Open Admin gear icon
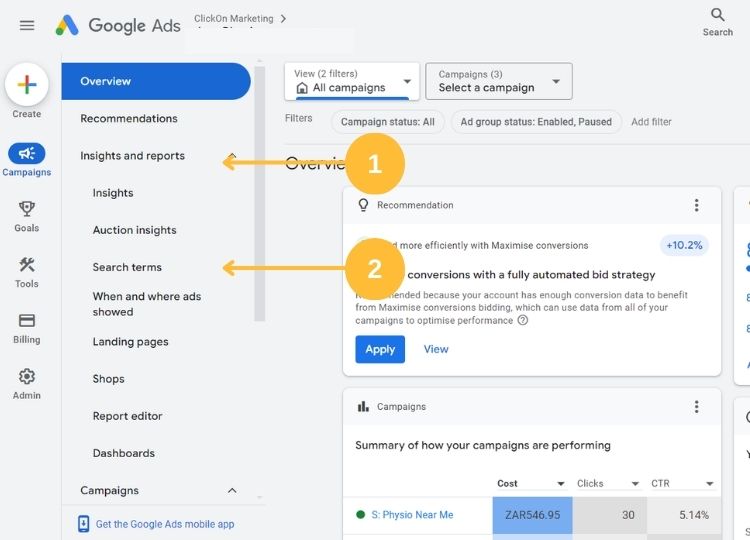The image size is (750, 540). 27,376
